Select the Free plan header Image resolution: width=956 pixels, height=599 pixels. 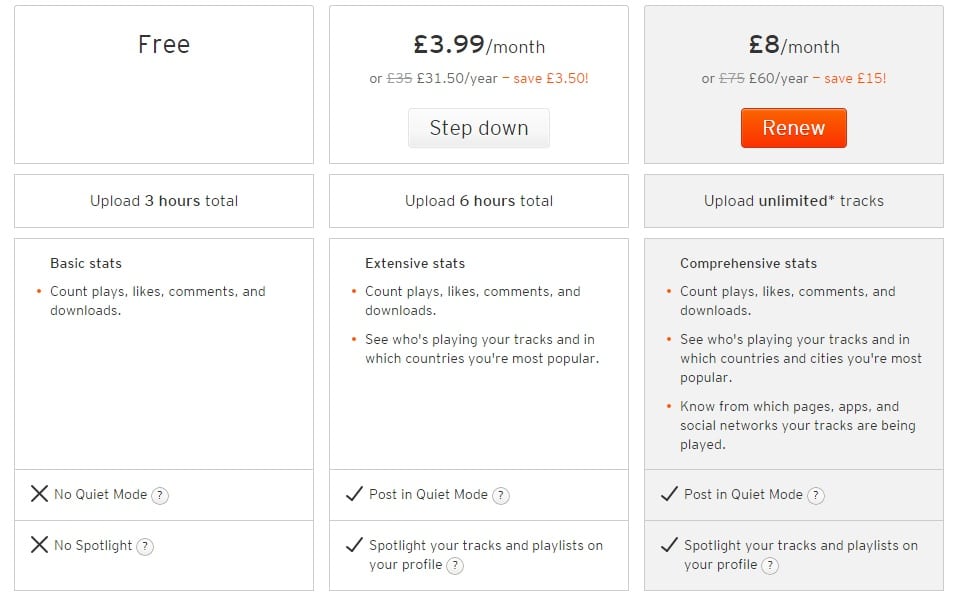click(164, 45)
